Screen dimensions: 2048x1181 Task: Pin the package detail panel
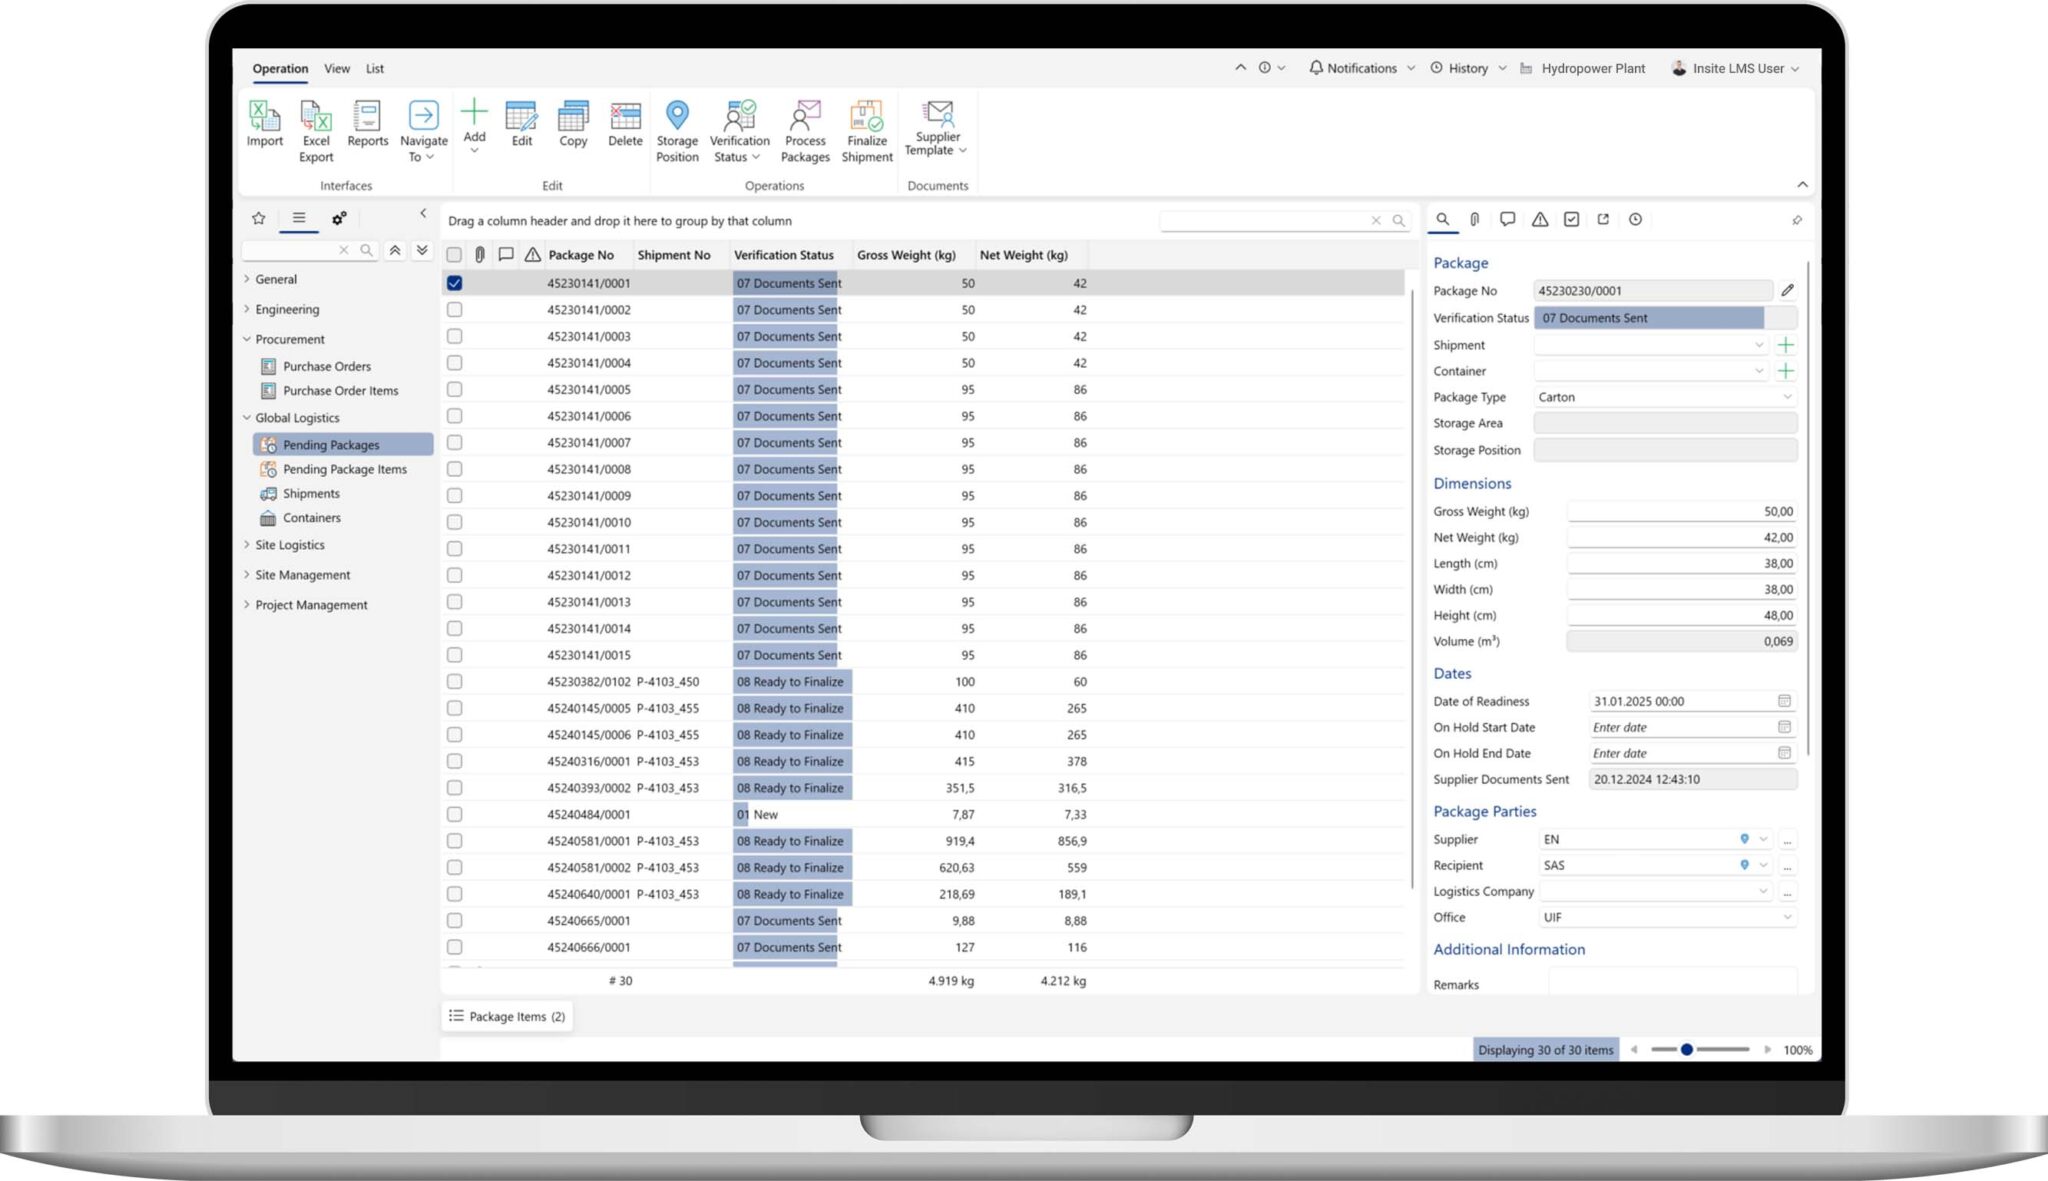(x=1797, y=219)
